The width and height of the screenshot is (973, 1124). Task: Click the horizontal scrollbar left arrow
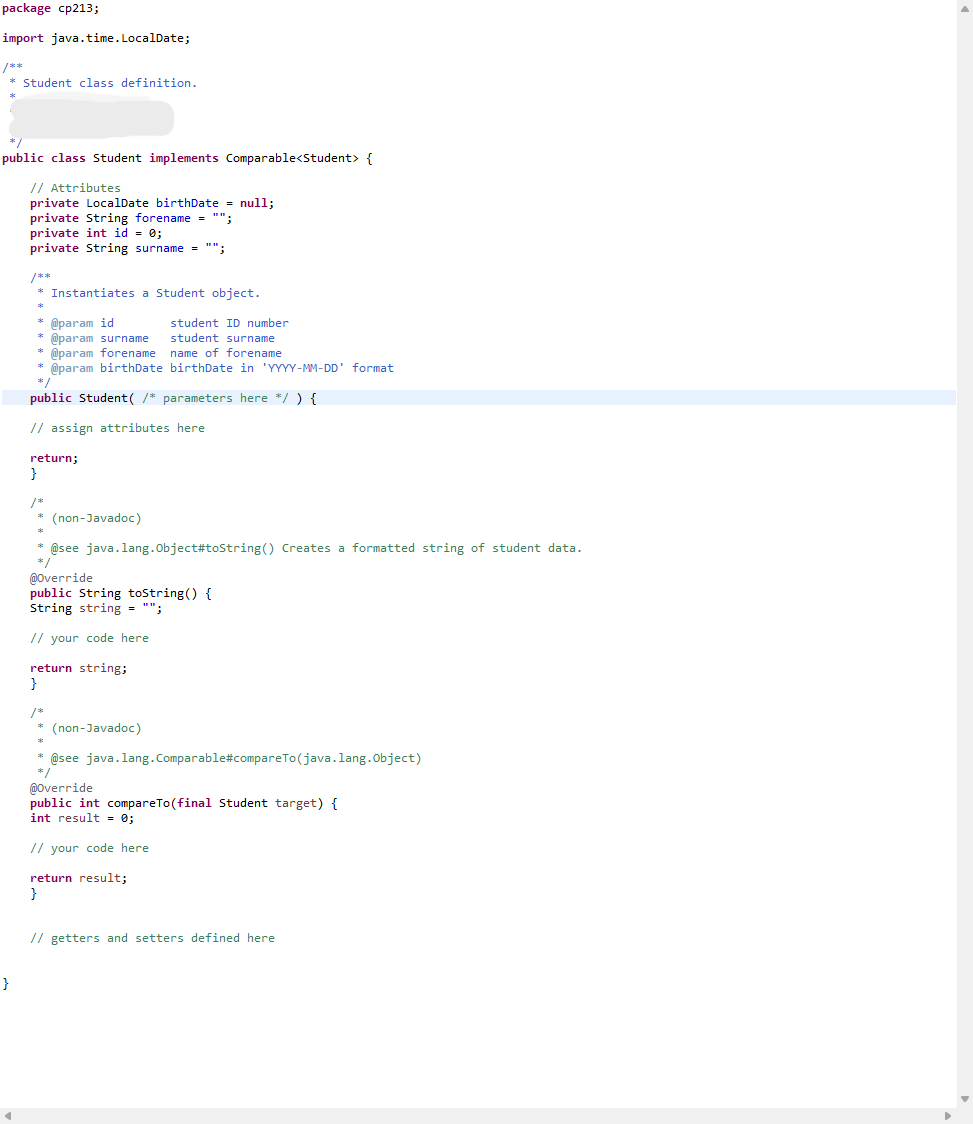coord(8,1116)
